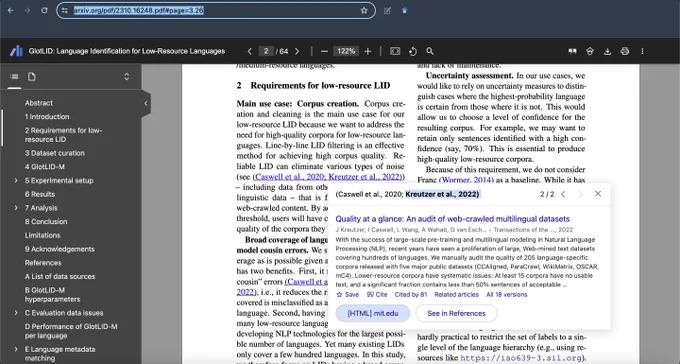Go to previous PDF page

pyautogui.click(x=249, y=51)
